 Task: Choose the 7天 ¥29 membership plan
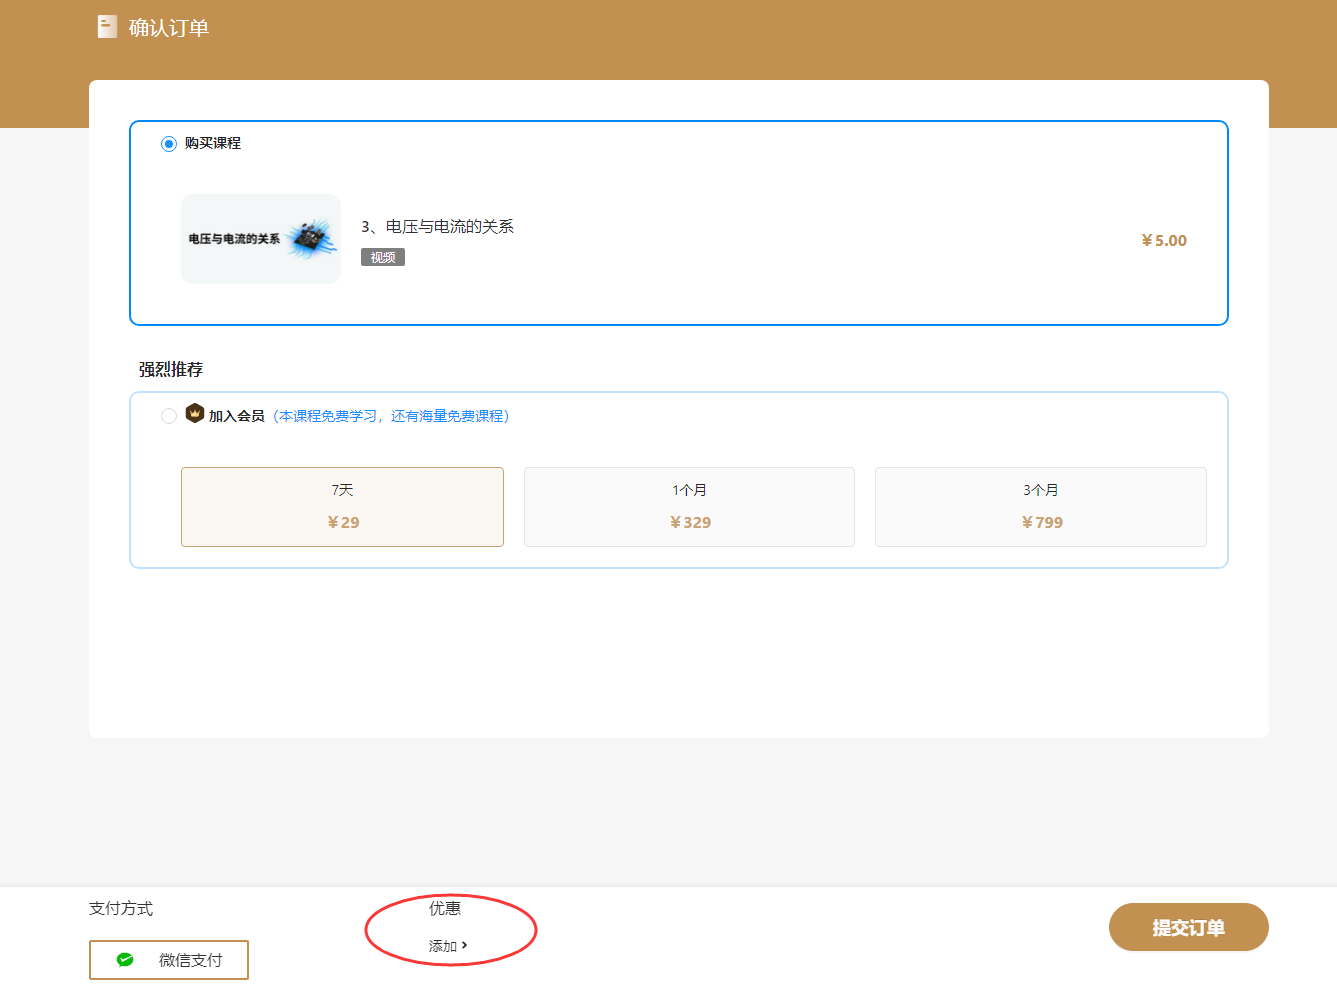342,507
